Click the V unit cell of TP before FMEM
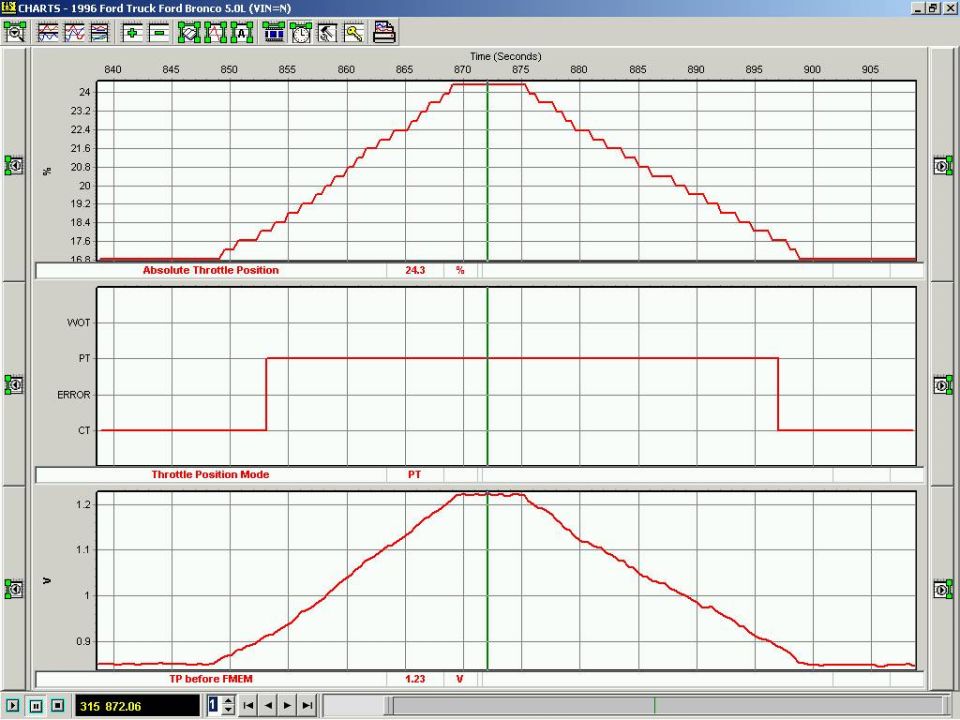 460,679
